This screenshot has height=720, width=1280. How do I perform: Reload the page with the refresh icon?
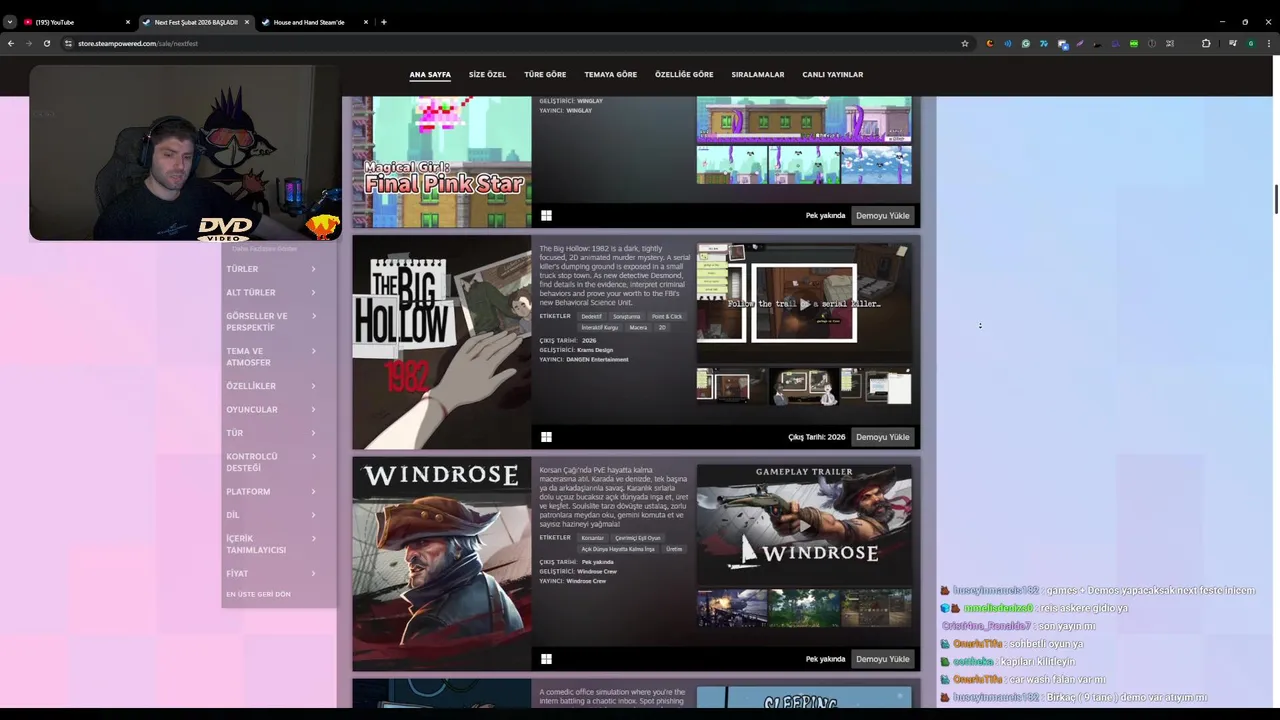tap(46, 43)
